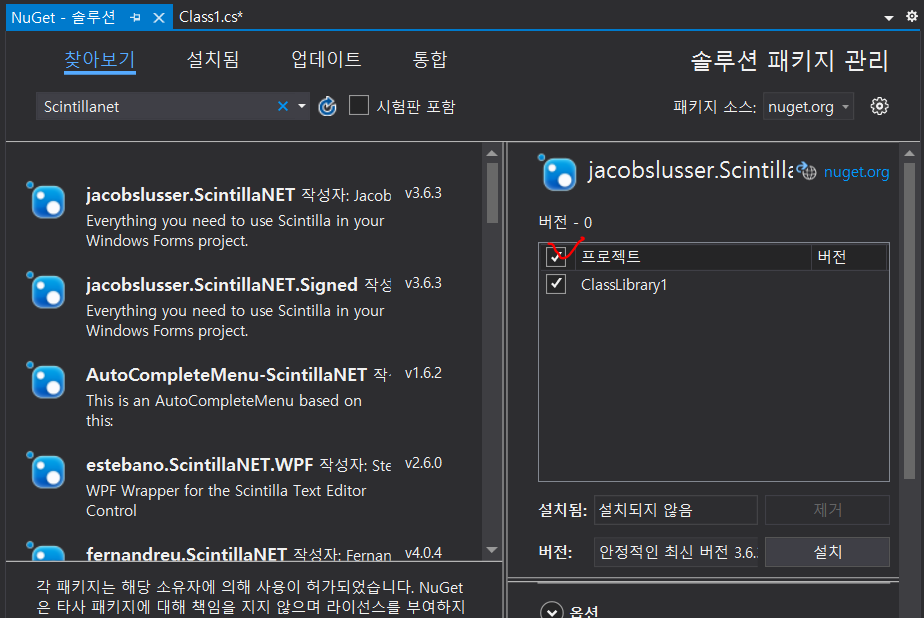Image resolution: width=924 pixels, height=618 pixels.
Task: Select the AutoCompleteMenu-ScintillaNET package title
Action: [x=226, y=375]
